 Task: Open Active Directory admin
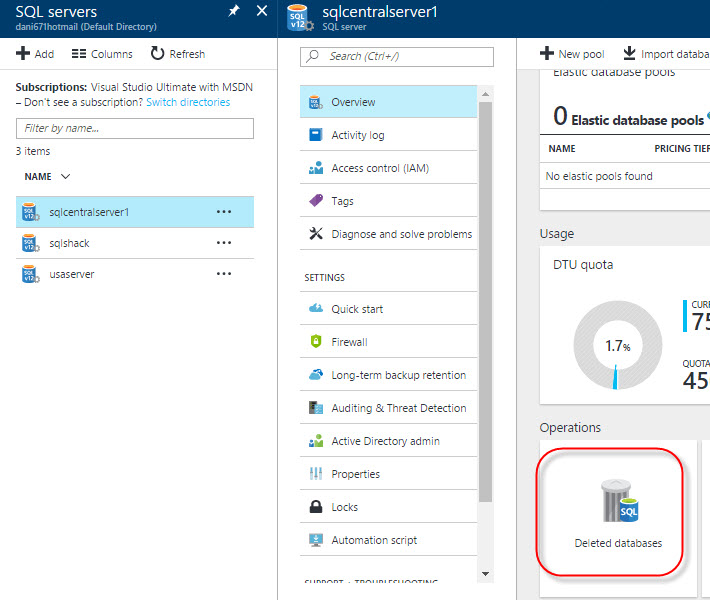[x=389, y=441]
